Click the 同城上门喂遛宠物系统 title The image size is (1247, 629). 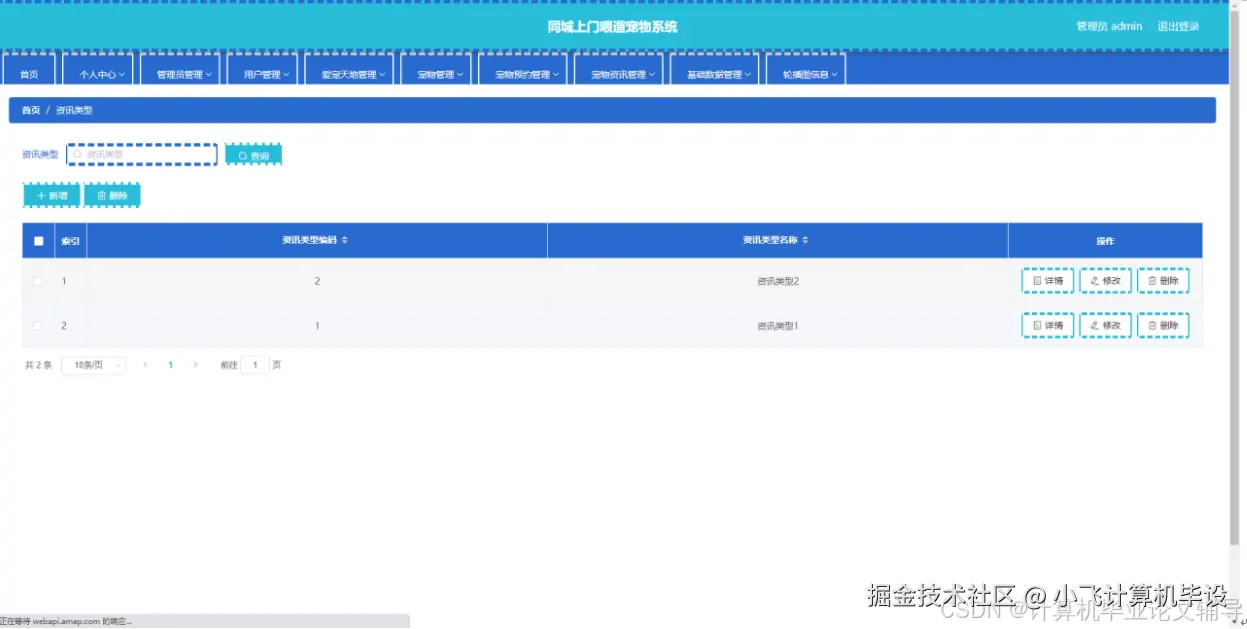(612, 27)
